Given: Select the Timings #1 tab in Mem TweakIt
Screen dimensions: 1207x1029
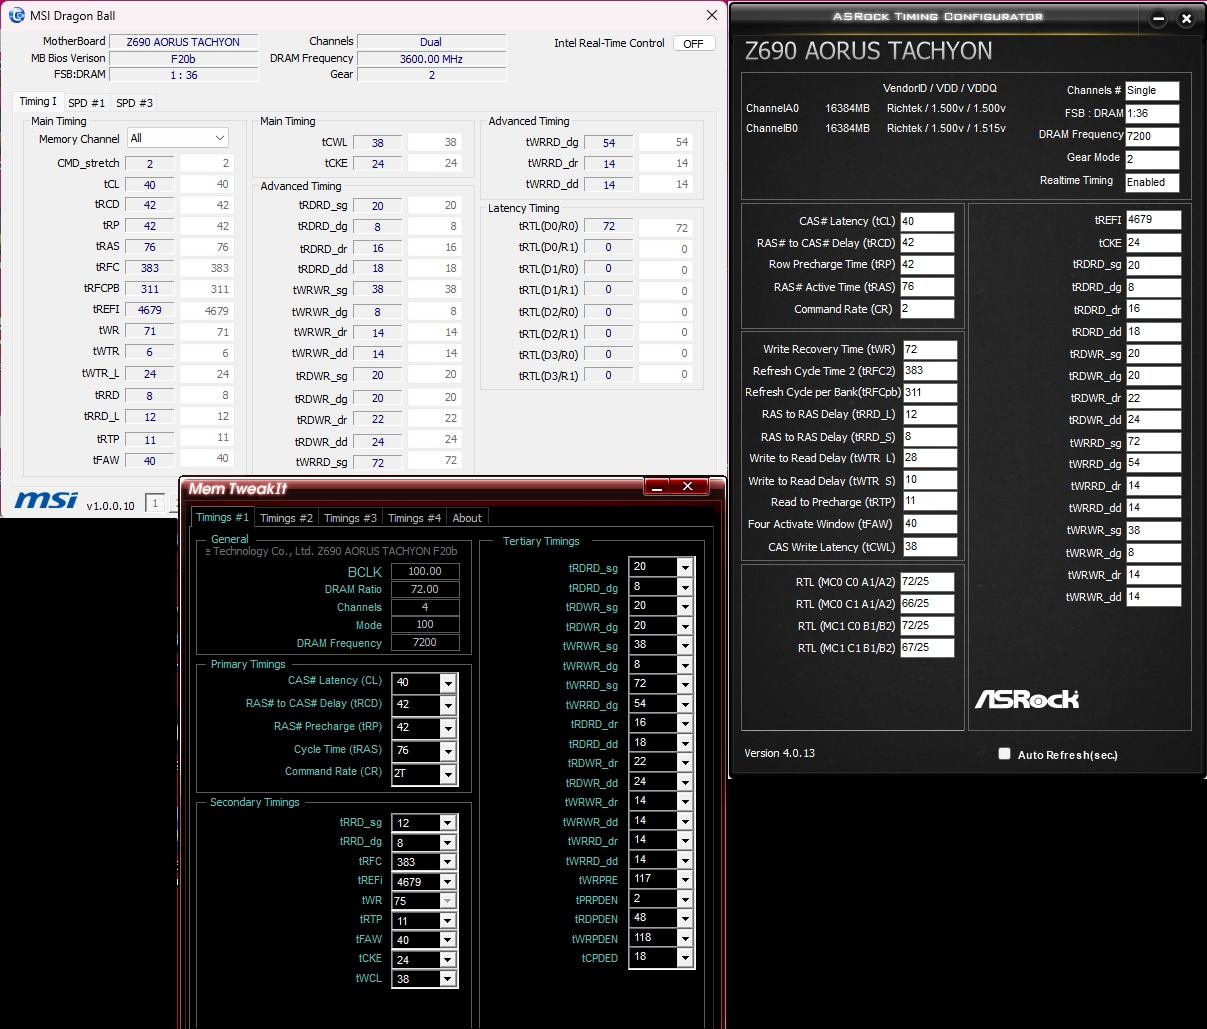Looking at the screenshot, I should pyautogui.click(x=223, y=517).
